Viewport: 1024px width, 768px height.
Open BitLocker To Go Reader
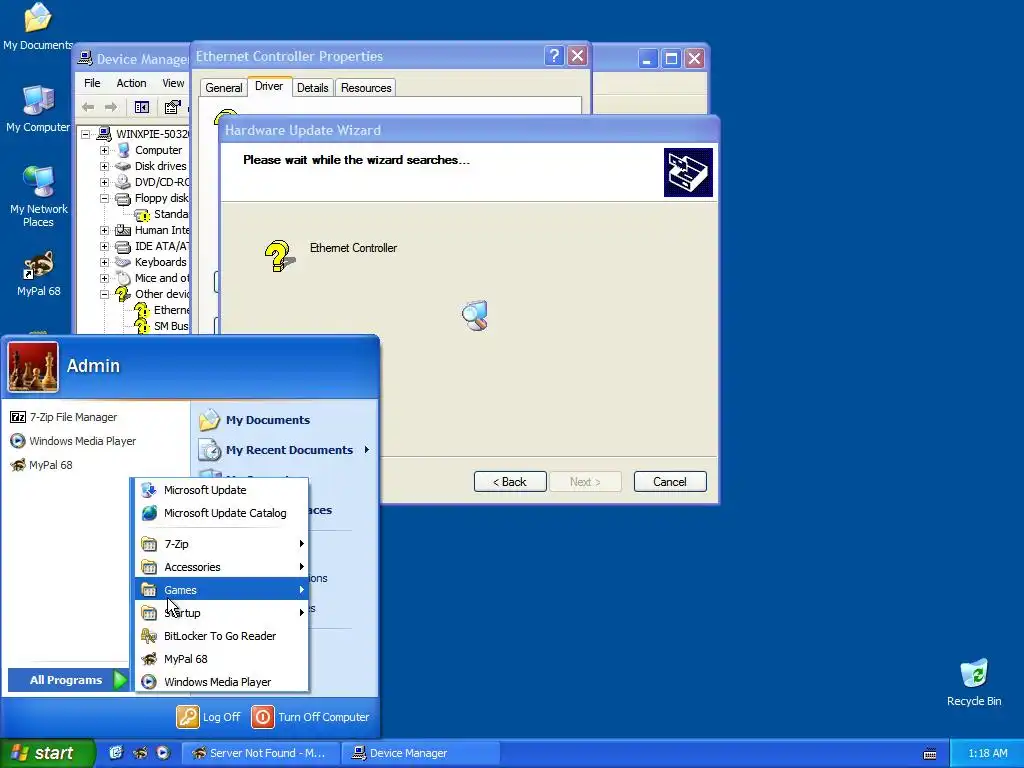(221, 635)
